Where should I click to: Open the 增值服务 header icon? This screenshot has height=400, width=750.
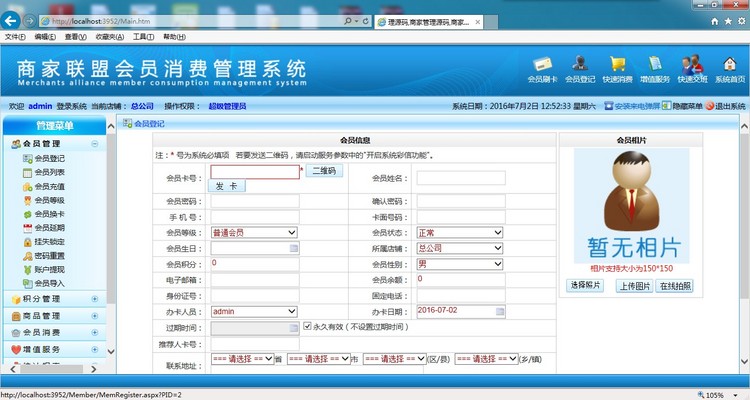click(655, 69)
